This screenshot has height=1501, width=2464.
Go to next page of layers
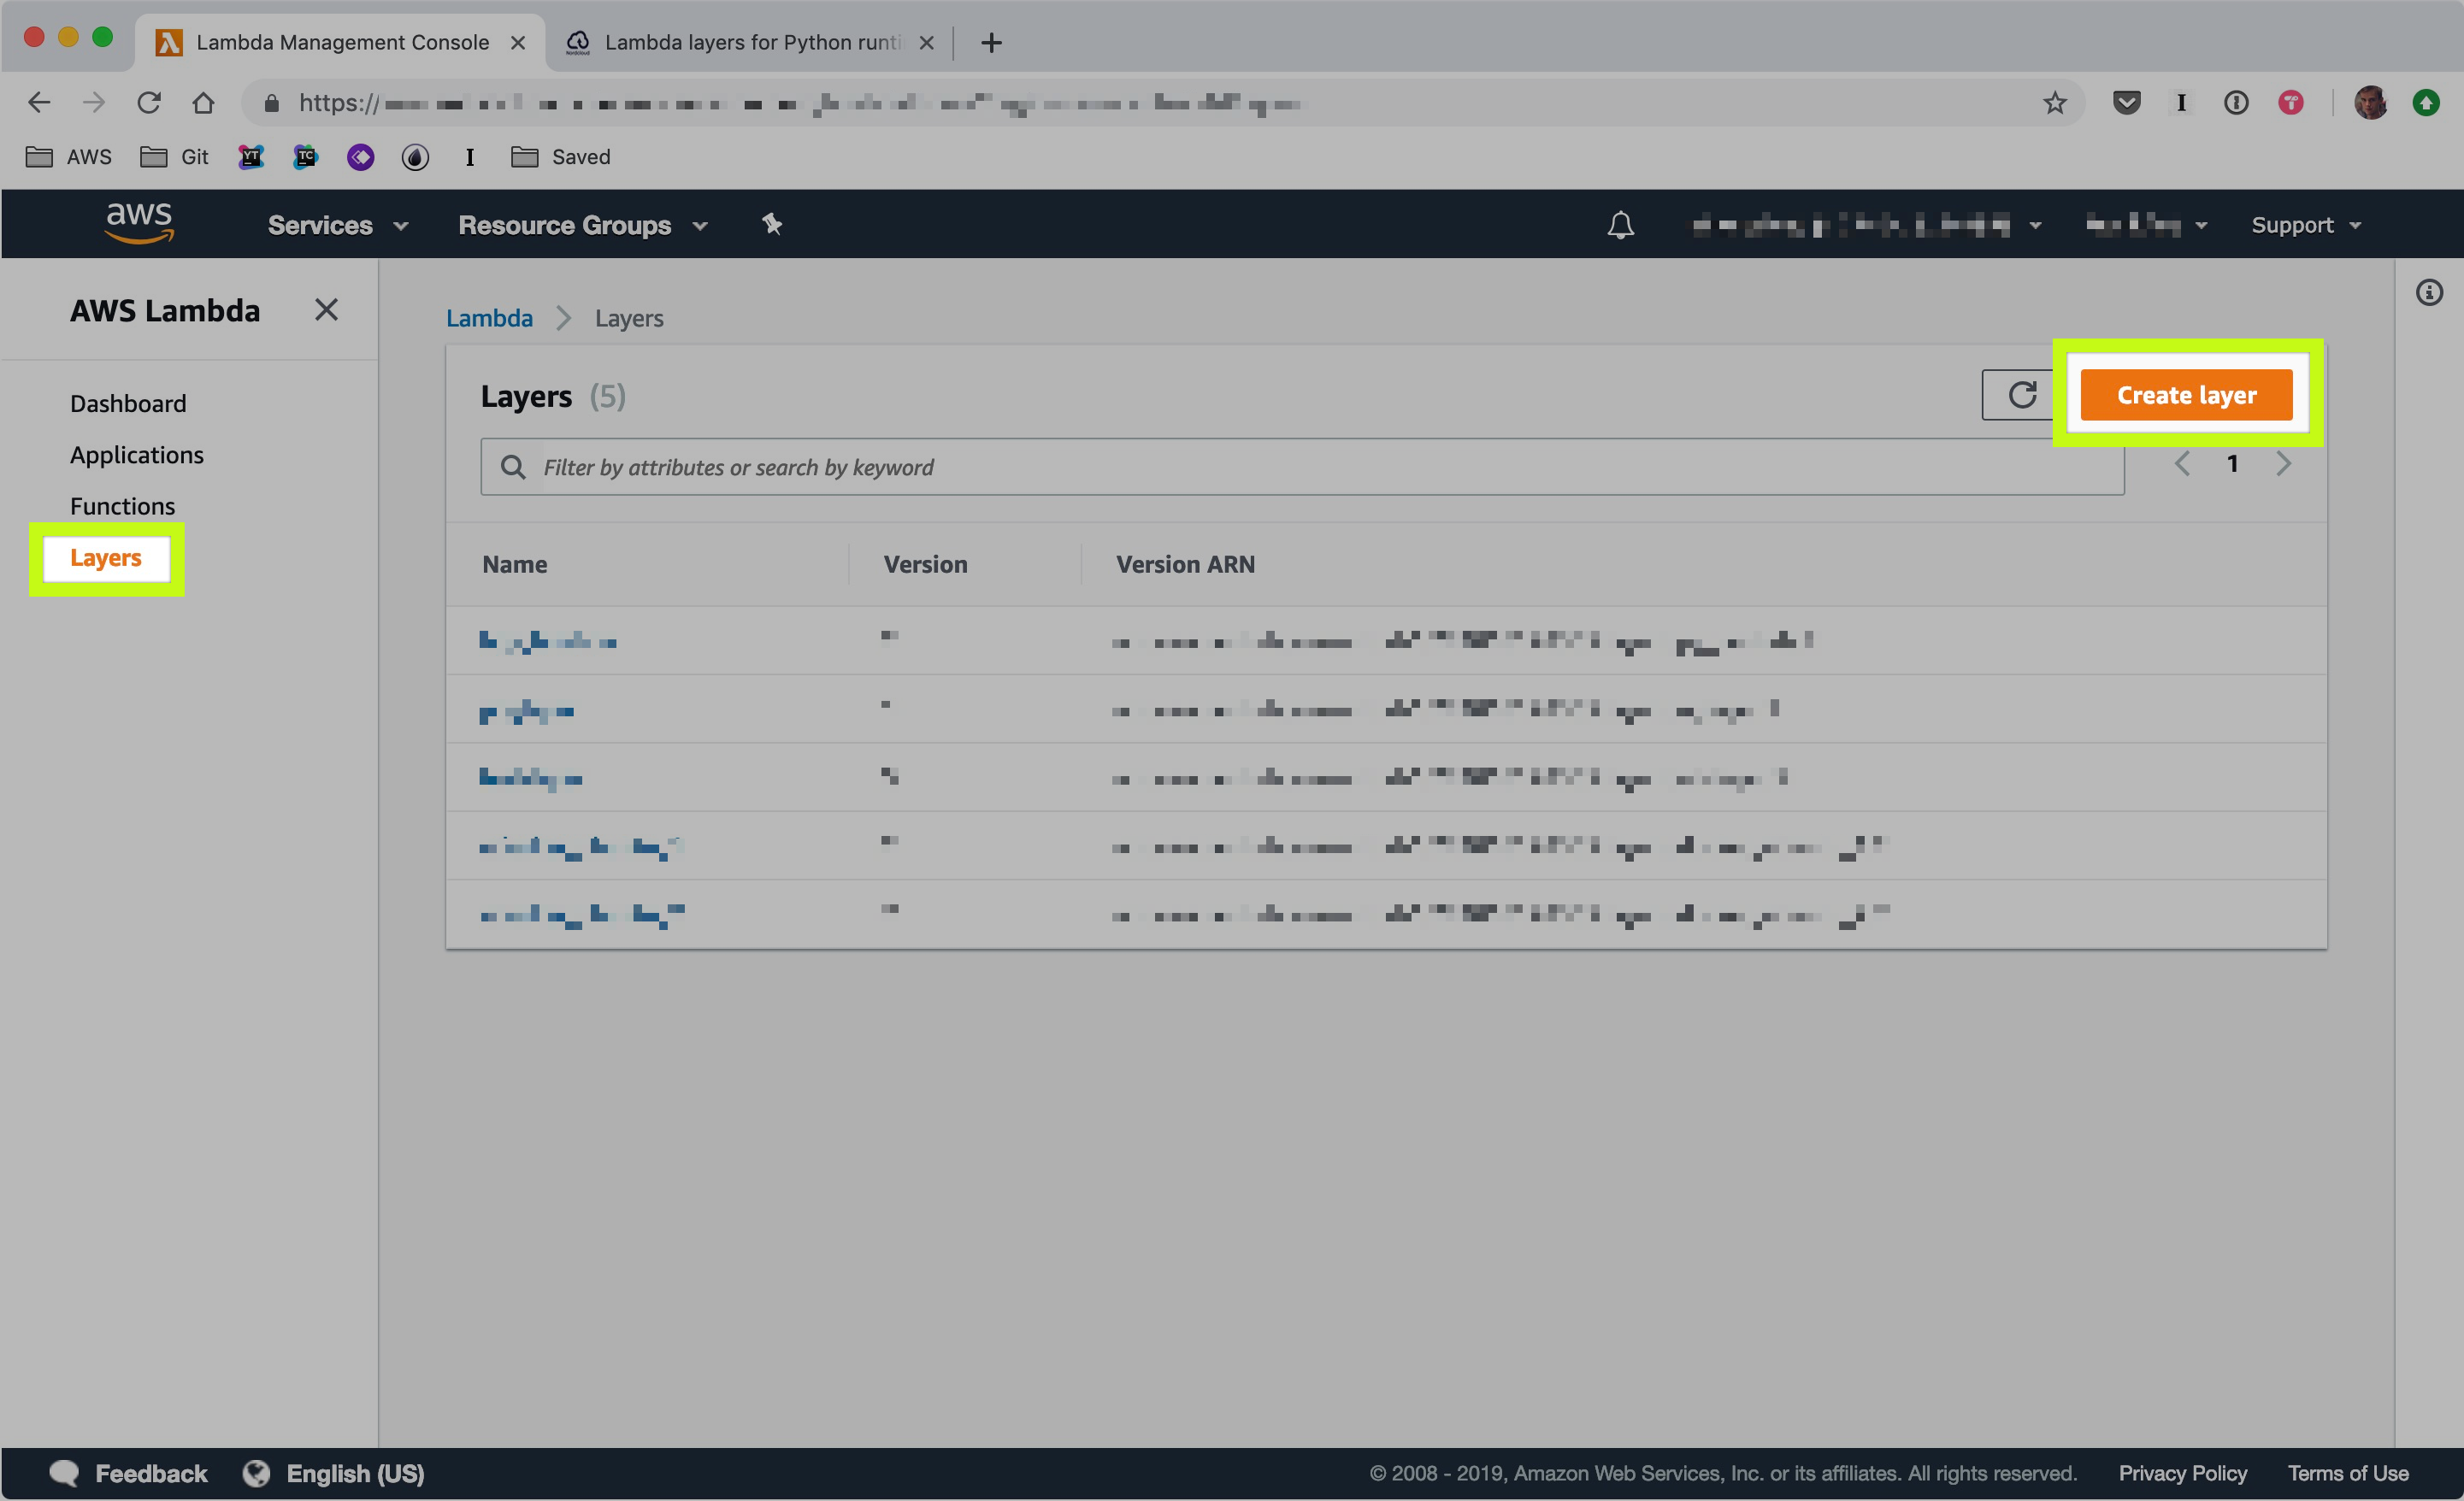click(2283, 464)
